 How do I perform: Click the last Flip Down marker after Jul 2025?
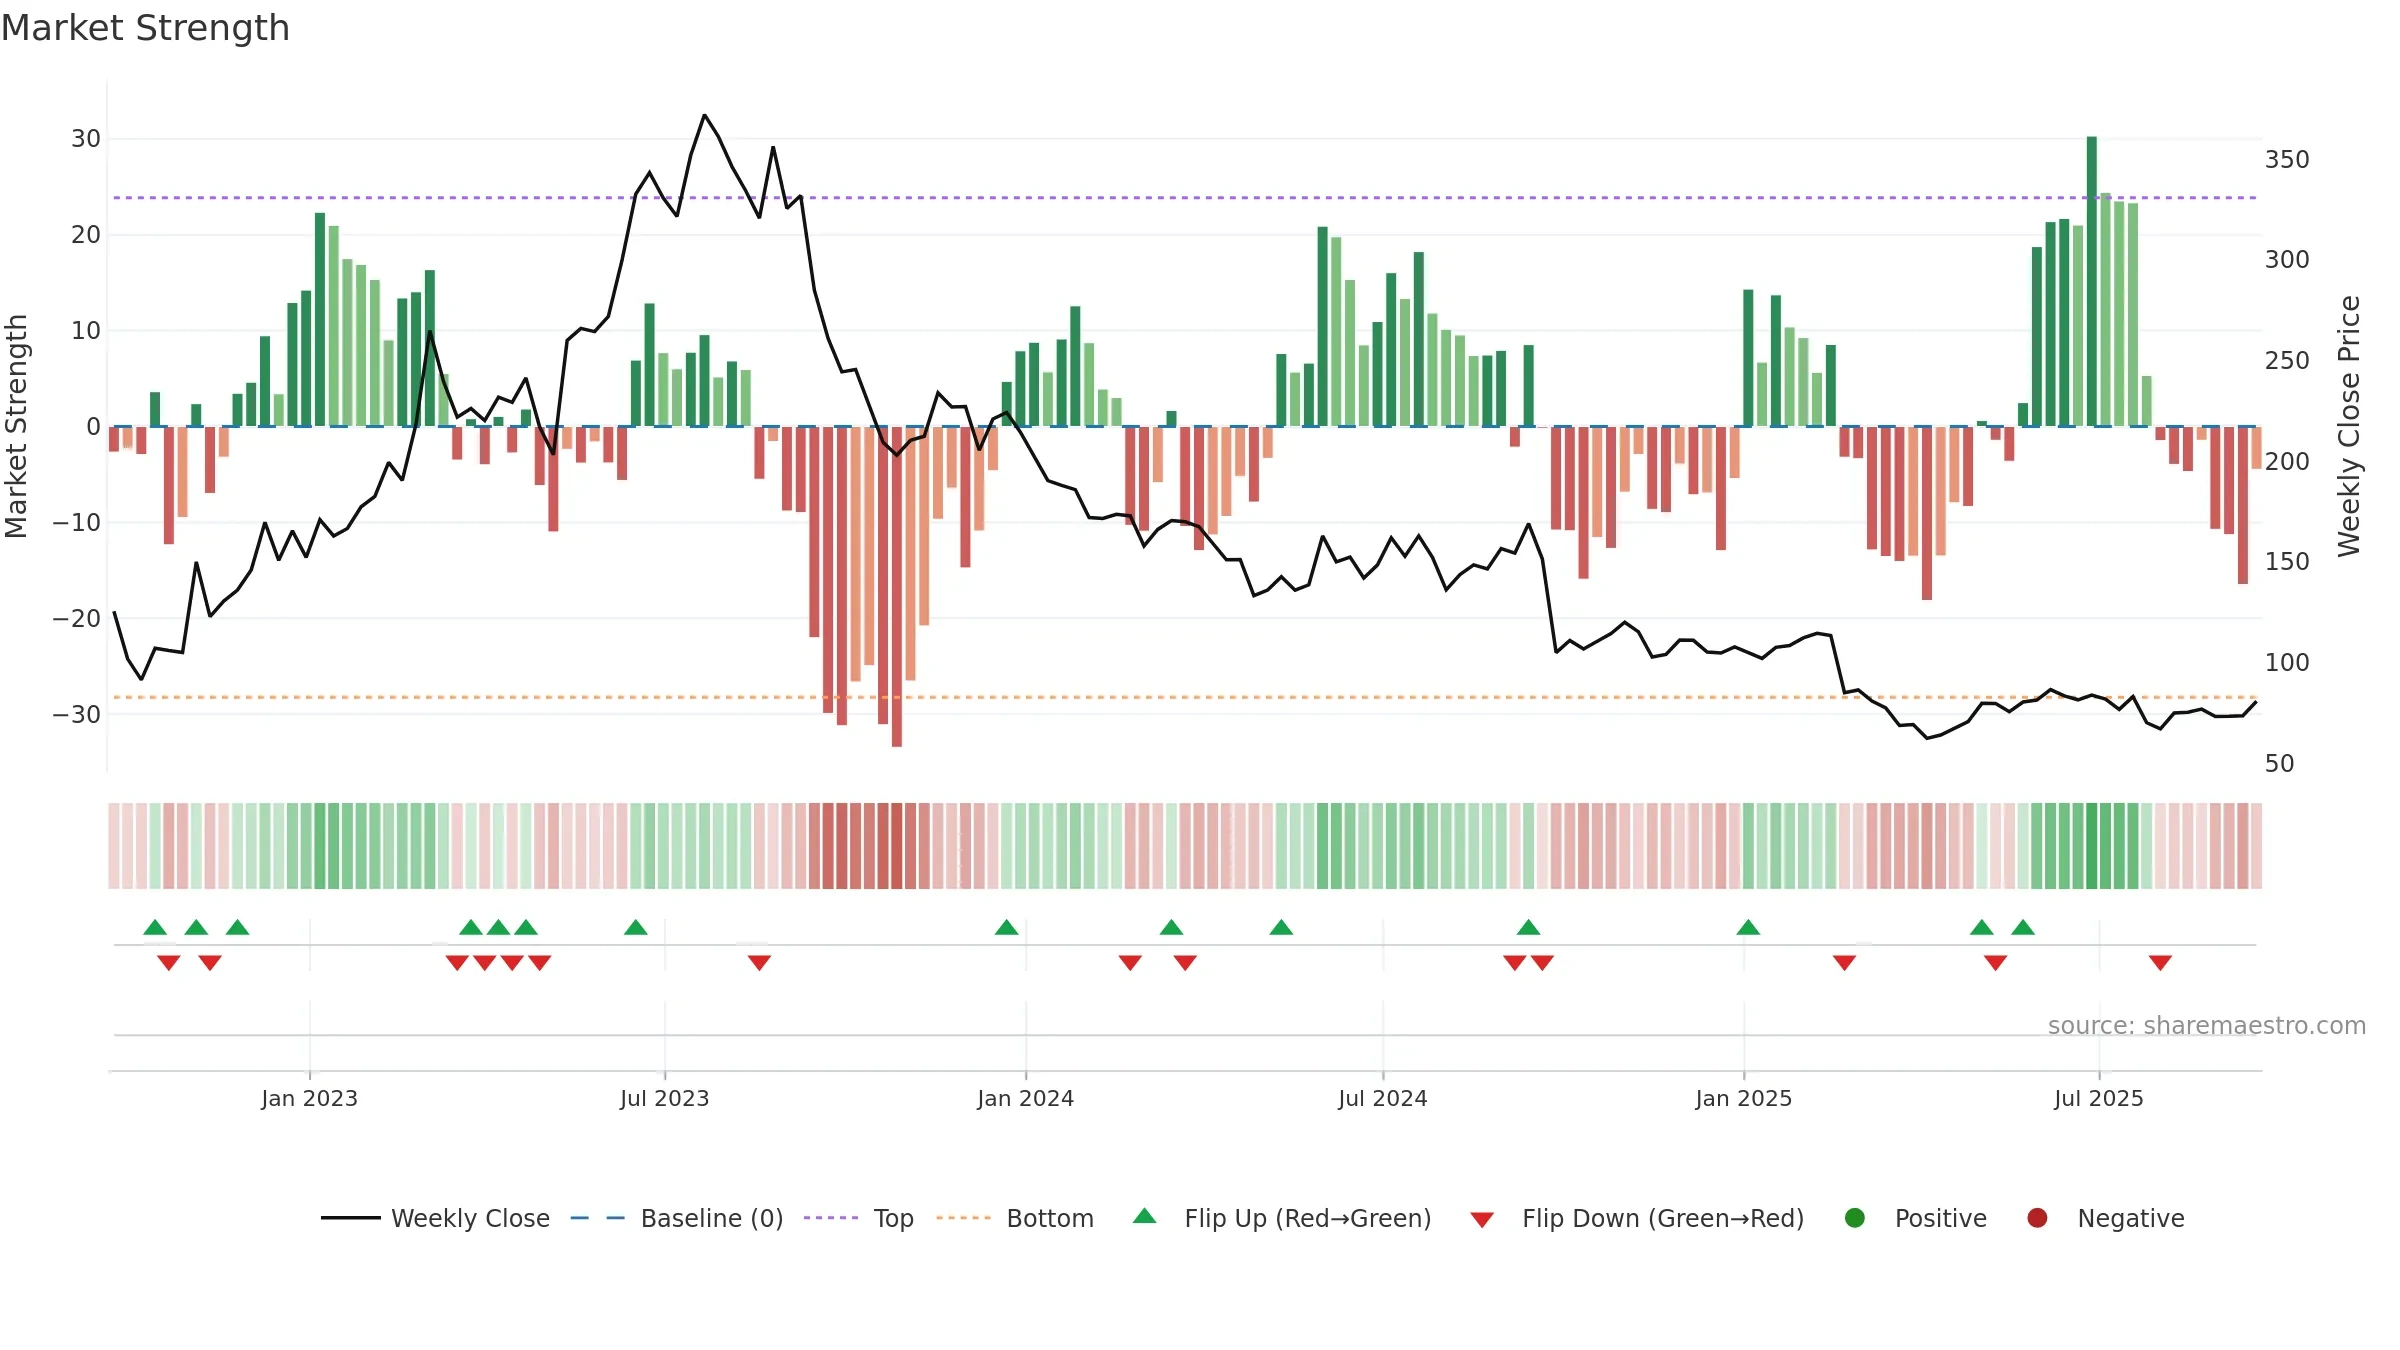coord(2160,963)
